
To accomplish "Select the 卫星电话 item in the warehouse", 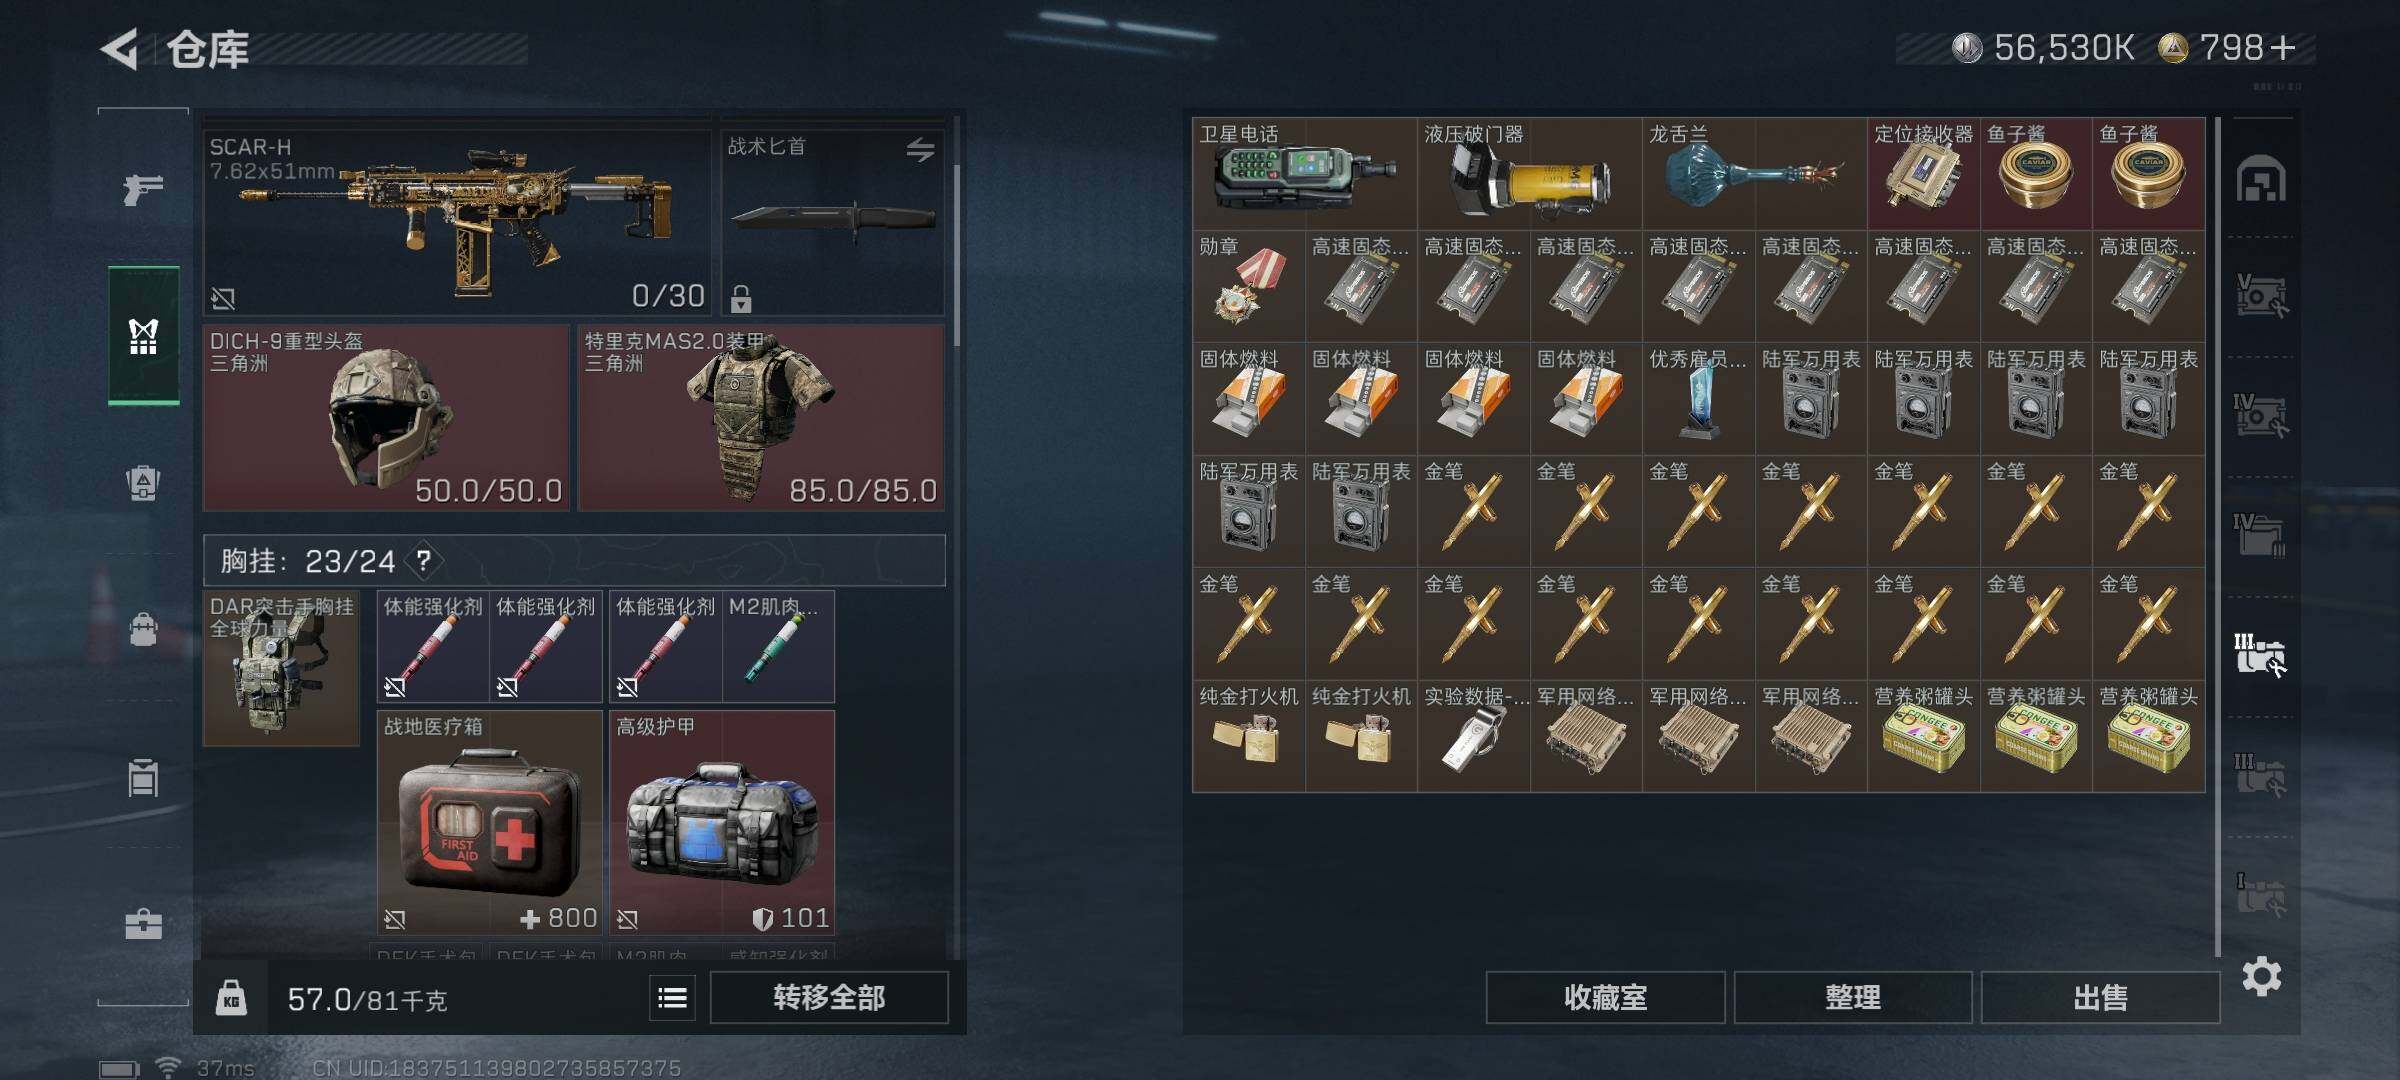I will pyautogui.click(x=1304, y=173).
